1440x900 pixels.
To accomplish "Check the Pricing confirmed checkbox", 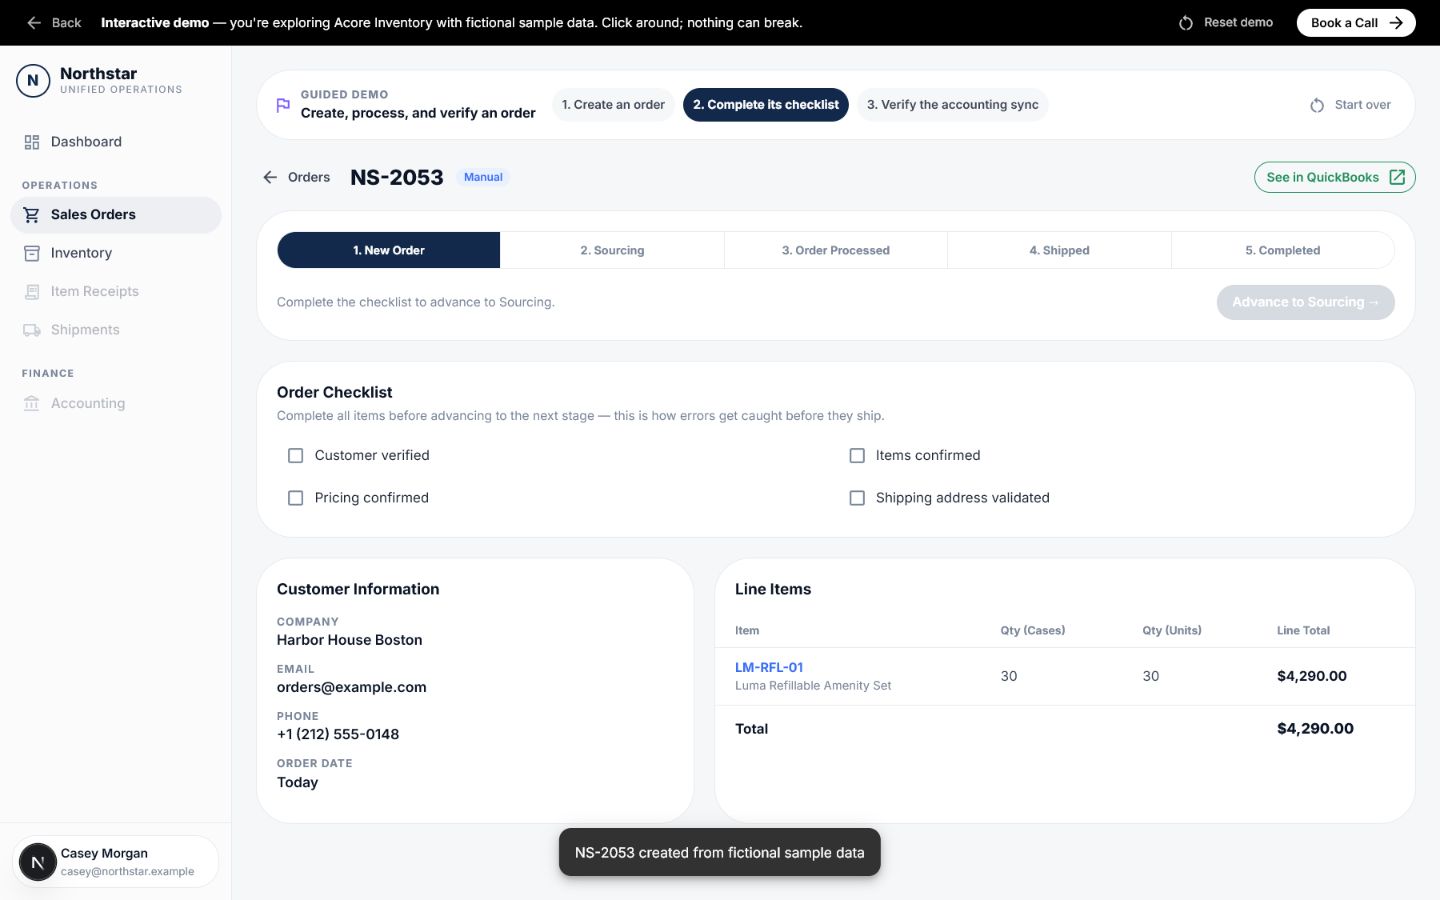I will [x=296, y=498].
